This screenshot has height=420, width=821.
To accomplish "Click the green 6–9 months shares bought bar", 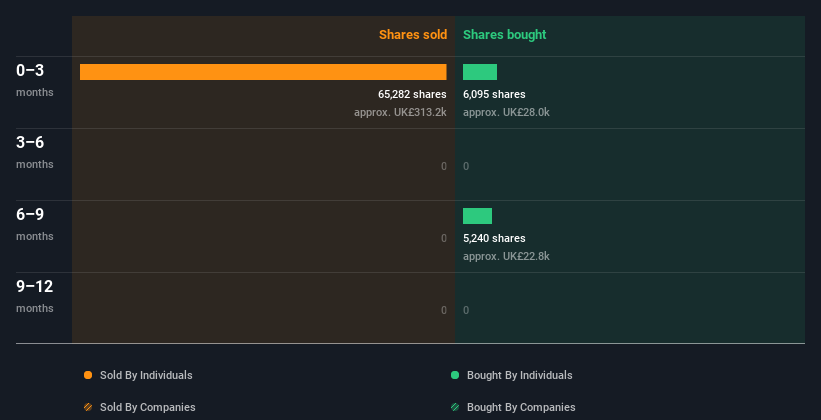I will click(x=477, y=216).
